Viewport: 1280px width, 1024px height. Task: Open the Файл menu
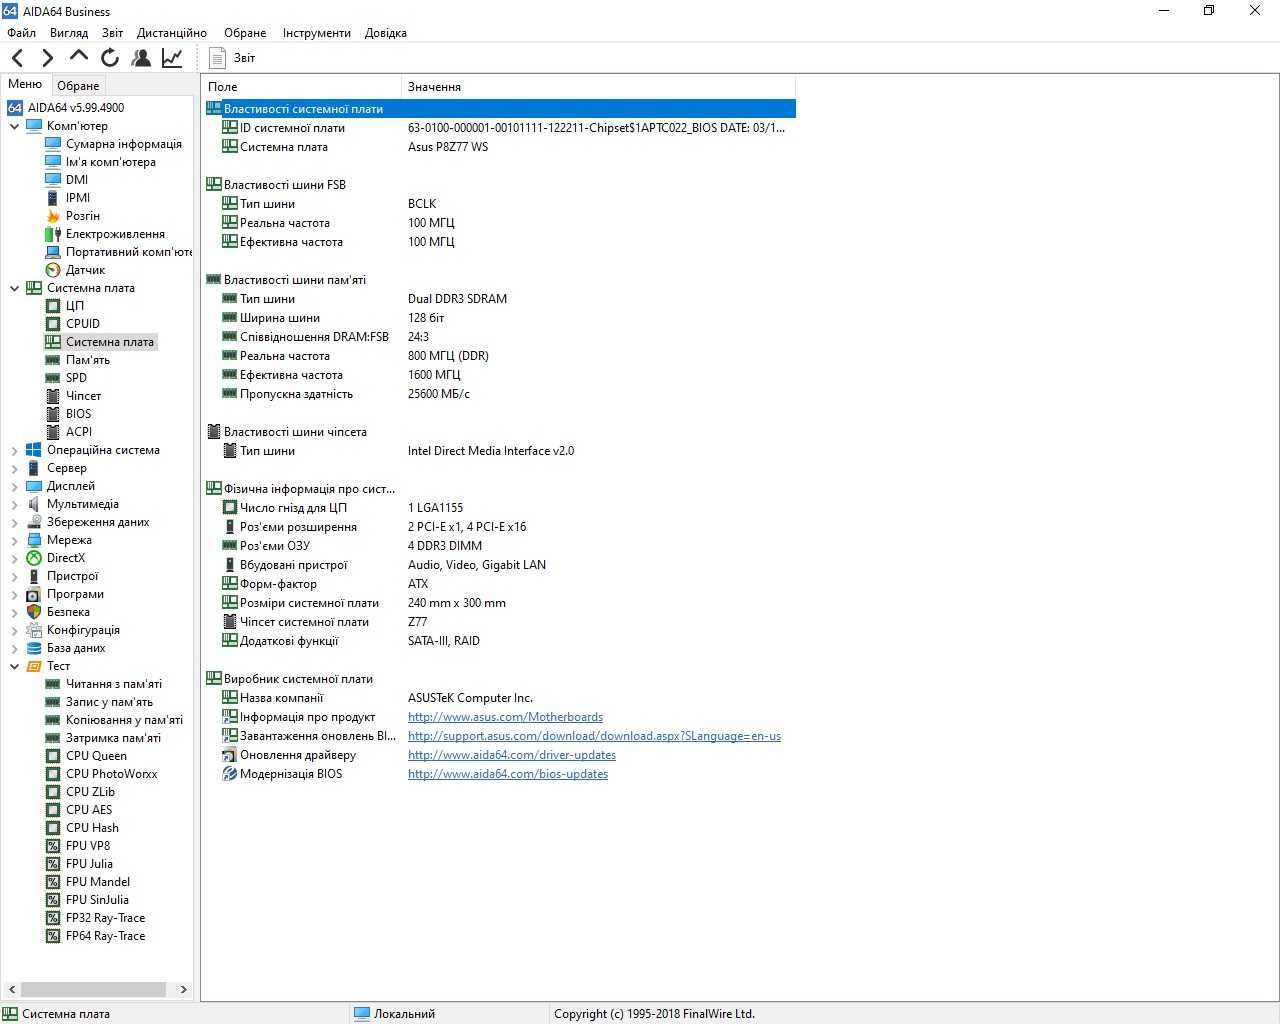(21, 32)
